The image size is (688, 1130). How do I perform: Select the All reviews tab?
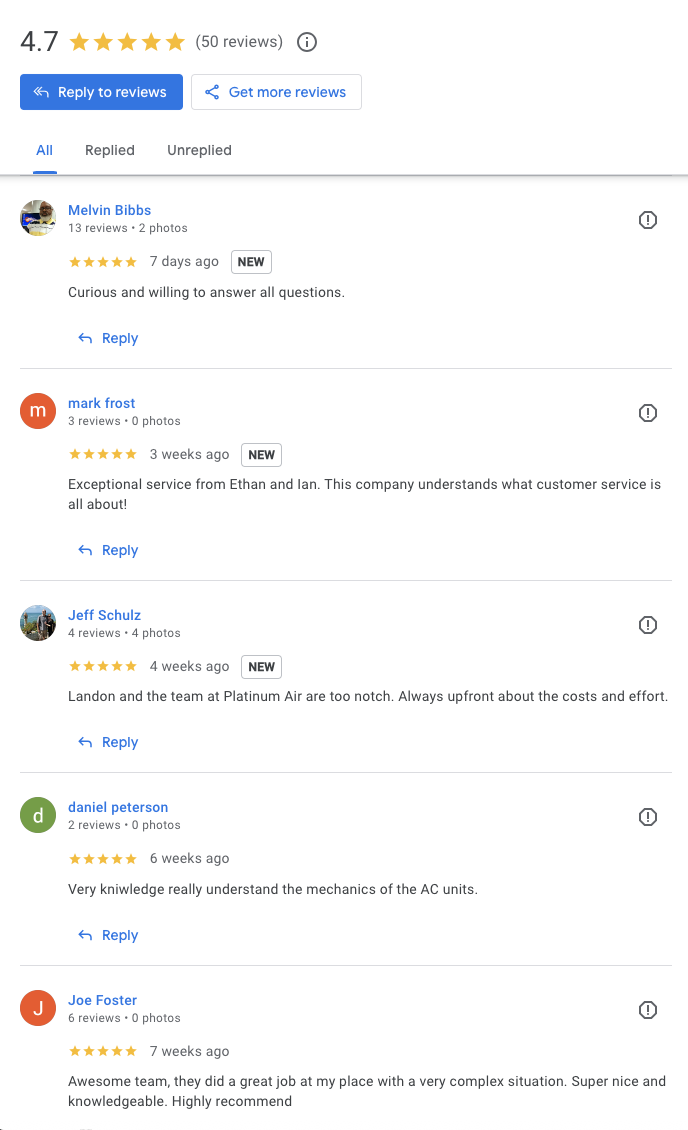tap(44, 150)
